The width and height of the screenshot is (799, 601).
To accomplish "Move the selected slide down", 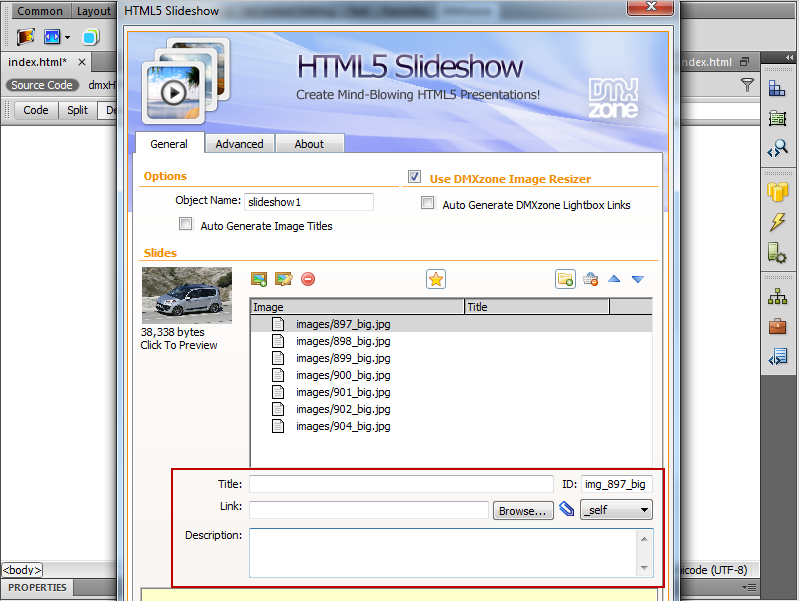I will click(x=638, y=279).
